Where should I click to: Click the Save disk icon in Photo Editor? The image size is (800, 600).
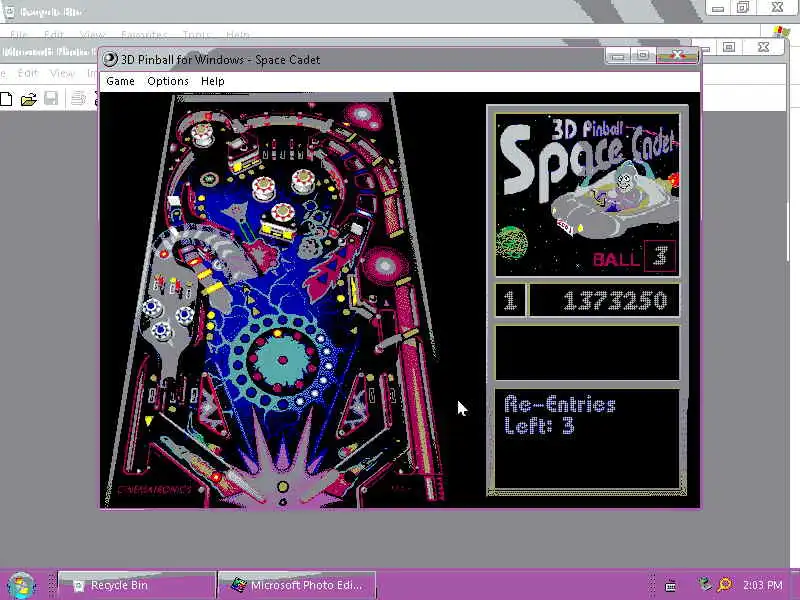tap(51, 98)
